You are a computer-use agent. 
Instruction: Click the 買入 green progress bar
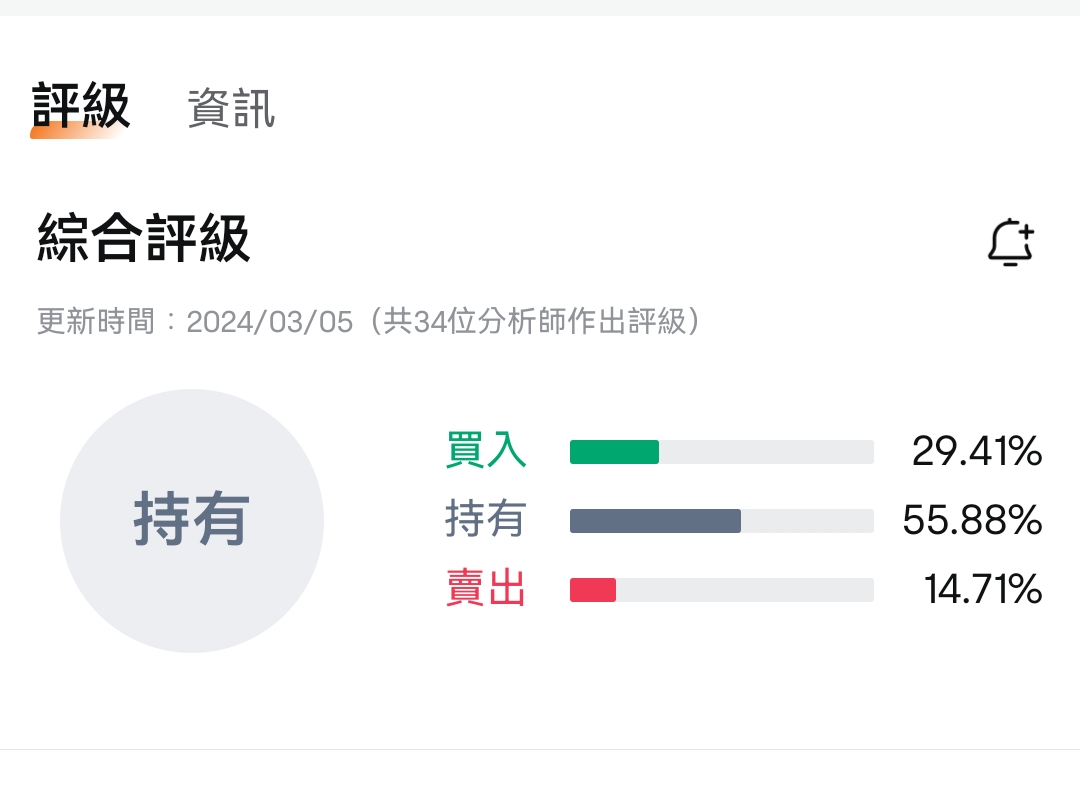click(613, 452)
